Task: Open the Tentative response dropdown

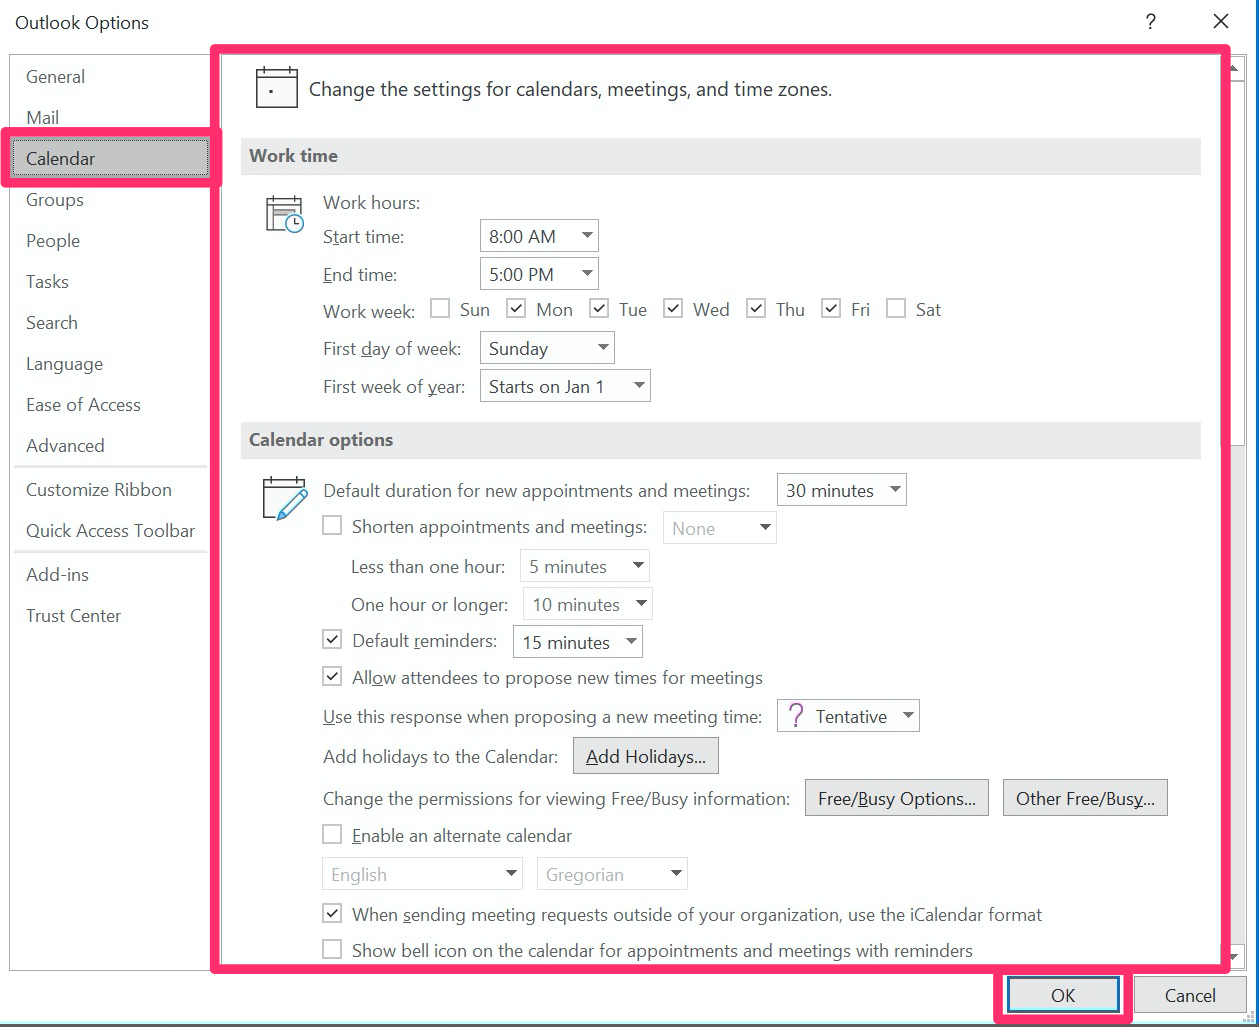Action: (x=848, y=716)
